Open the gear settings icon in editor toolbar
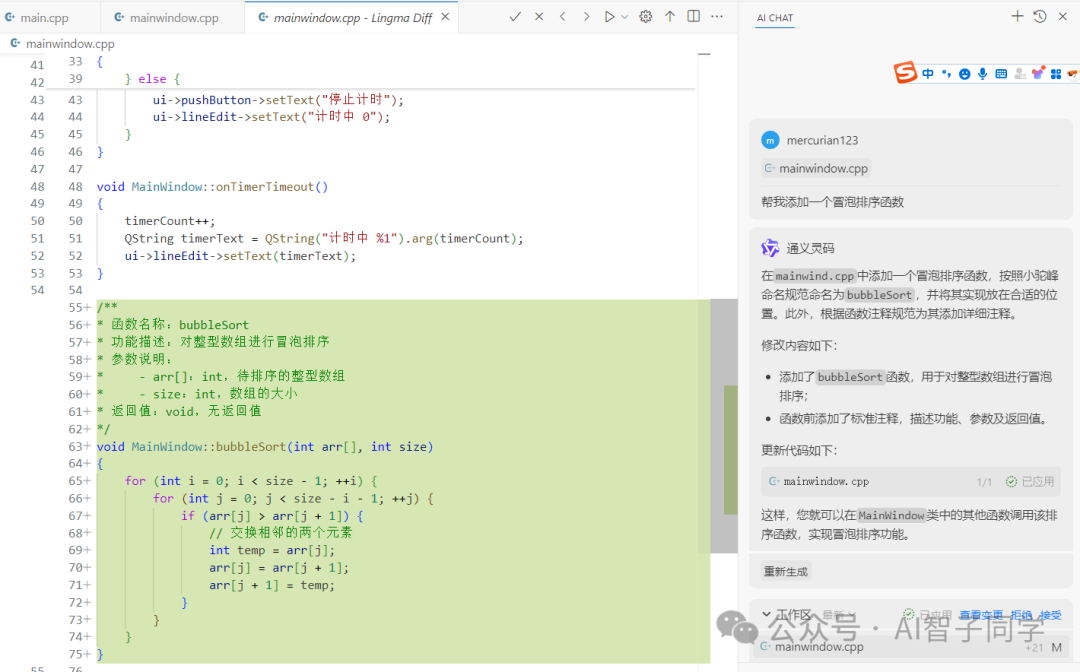This screenshot has width=1080, height=672. coord(645,17)
